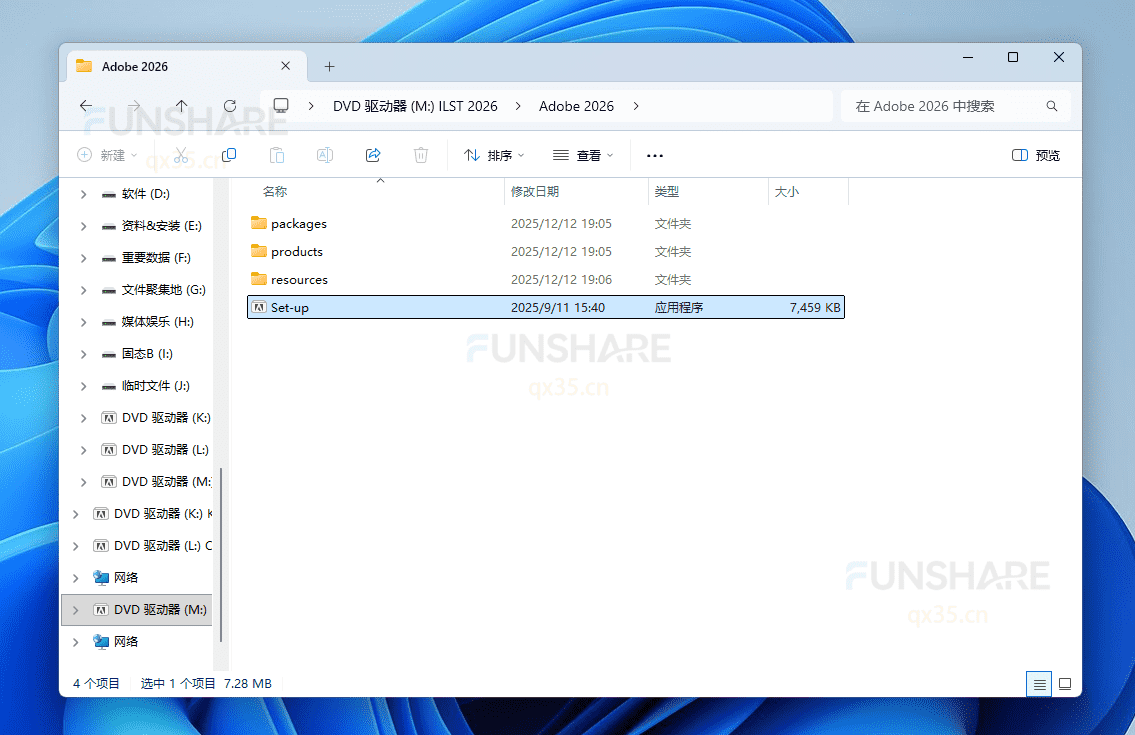Screen dimensions: 1135x735
Task: Open the 新建 dropdown
Action: (x=107, y=155)
